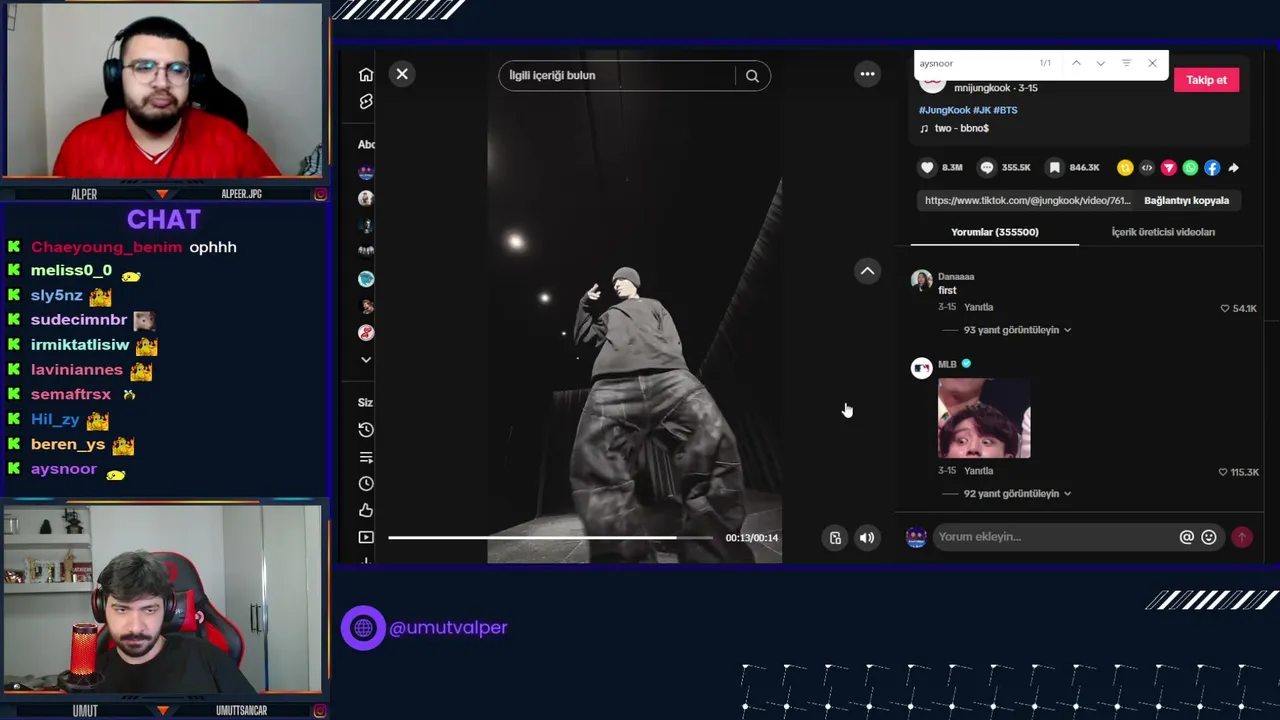Click the #JungKook hashtag link

click(x=944, y=110)
